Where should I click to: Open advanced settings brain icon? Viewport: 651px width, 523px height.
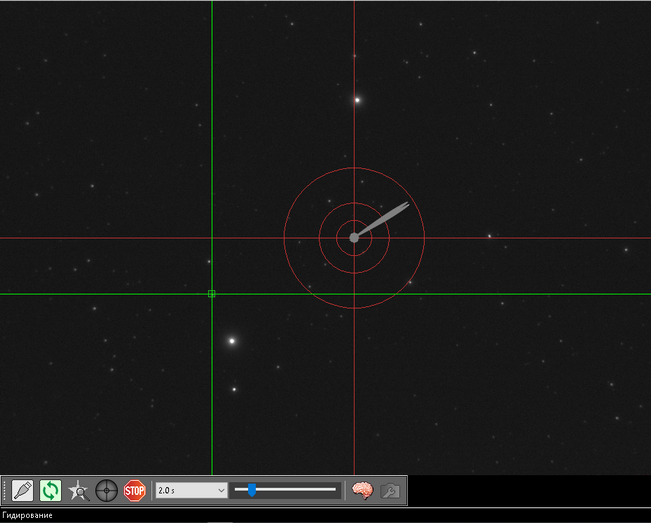click(x=362, y=491)
